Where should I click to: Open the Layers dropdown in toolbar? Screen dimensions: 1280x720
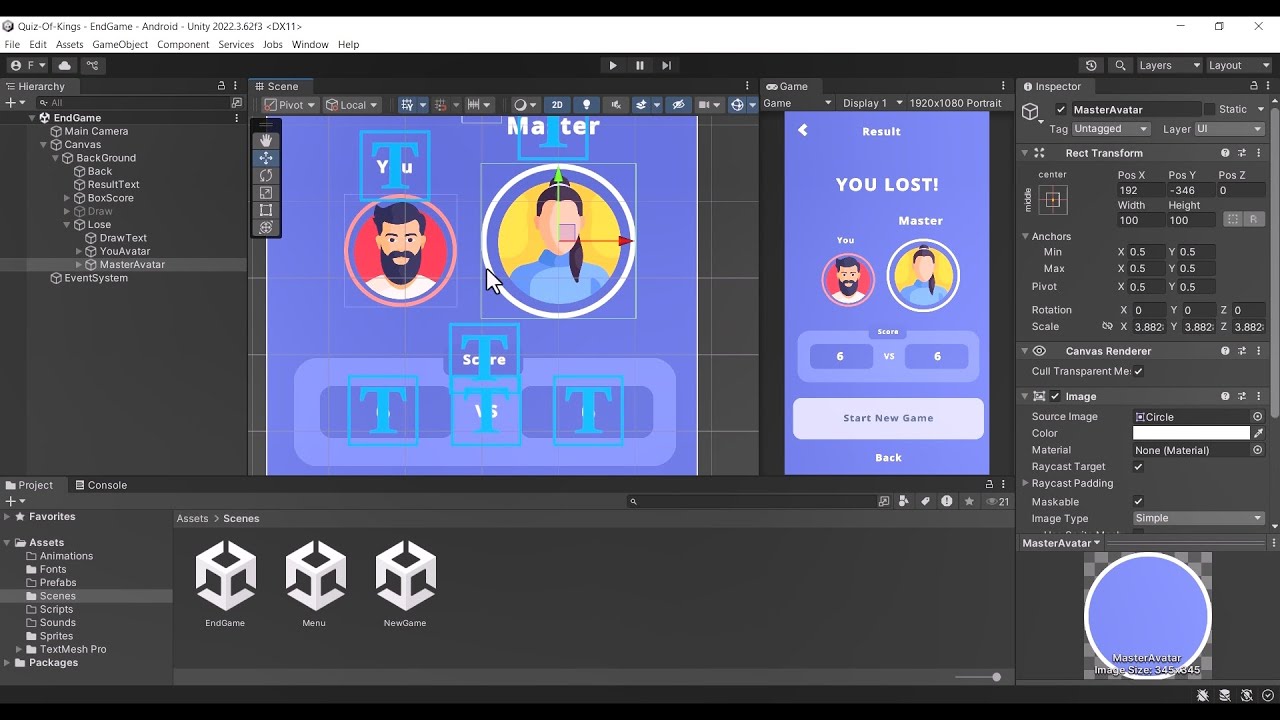coord(1169,65)
